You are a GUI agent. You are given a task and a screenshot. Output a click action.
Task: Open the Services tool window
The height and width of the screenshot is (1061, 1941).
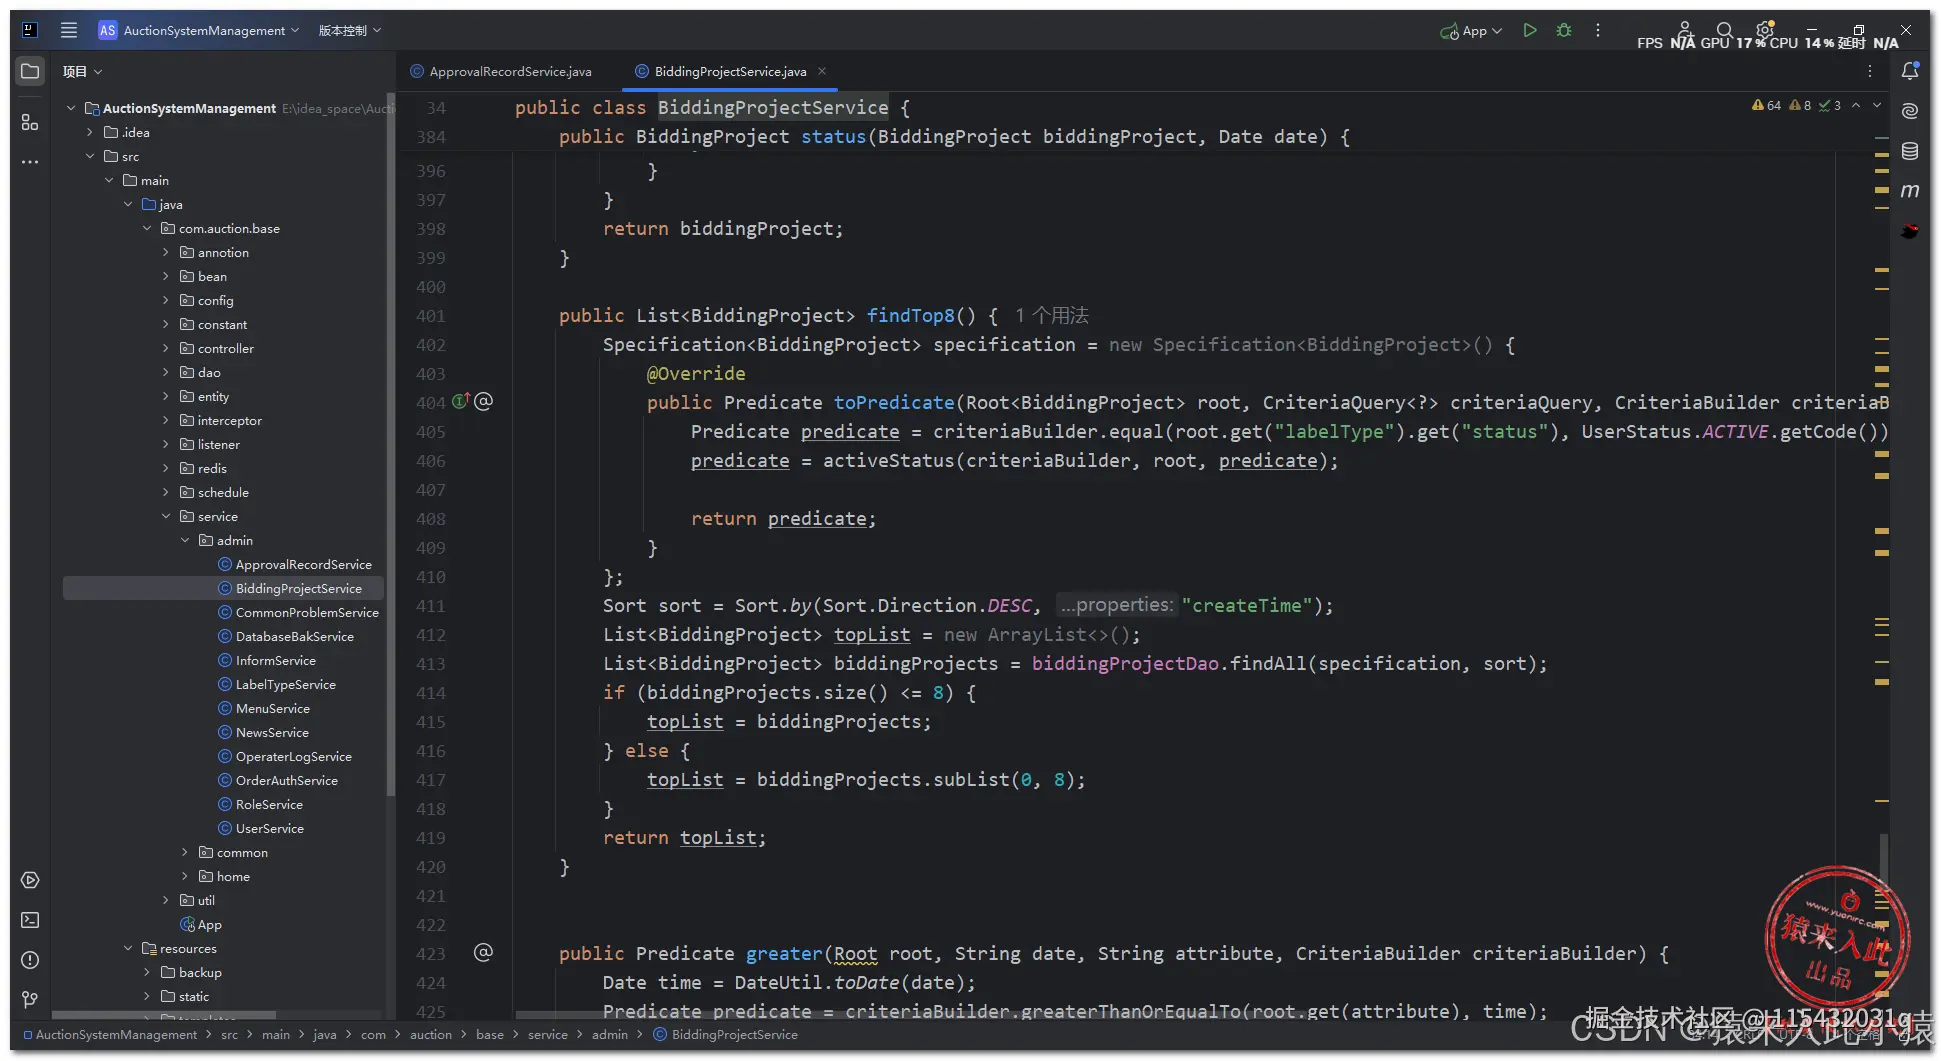[30, 880]
